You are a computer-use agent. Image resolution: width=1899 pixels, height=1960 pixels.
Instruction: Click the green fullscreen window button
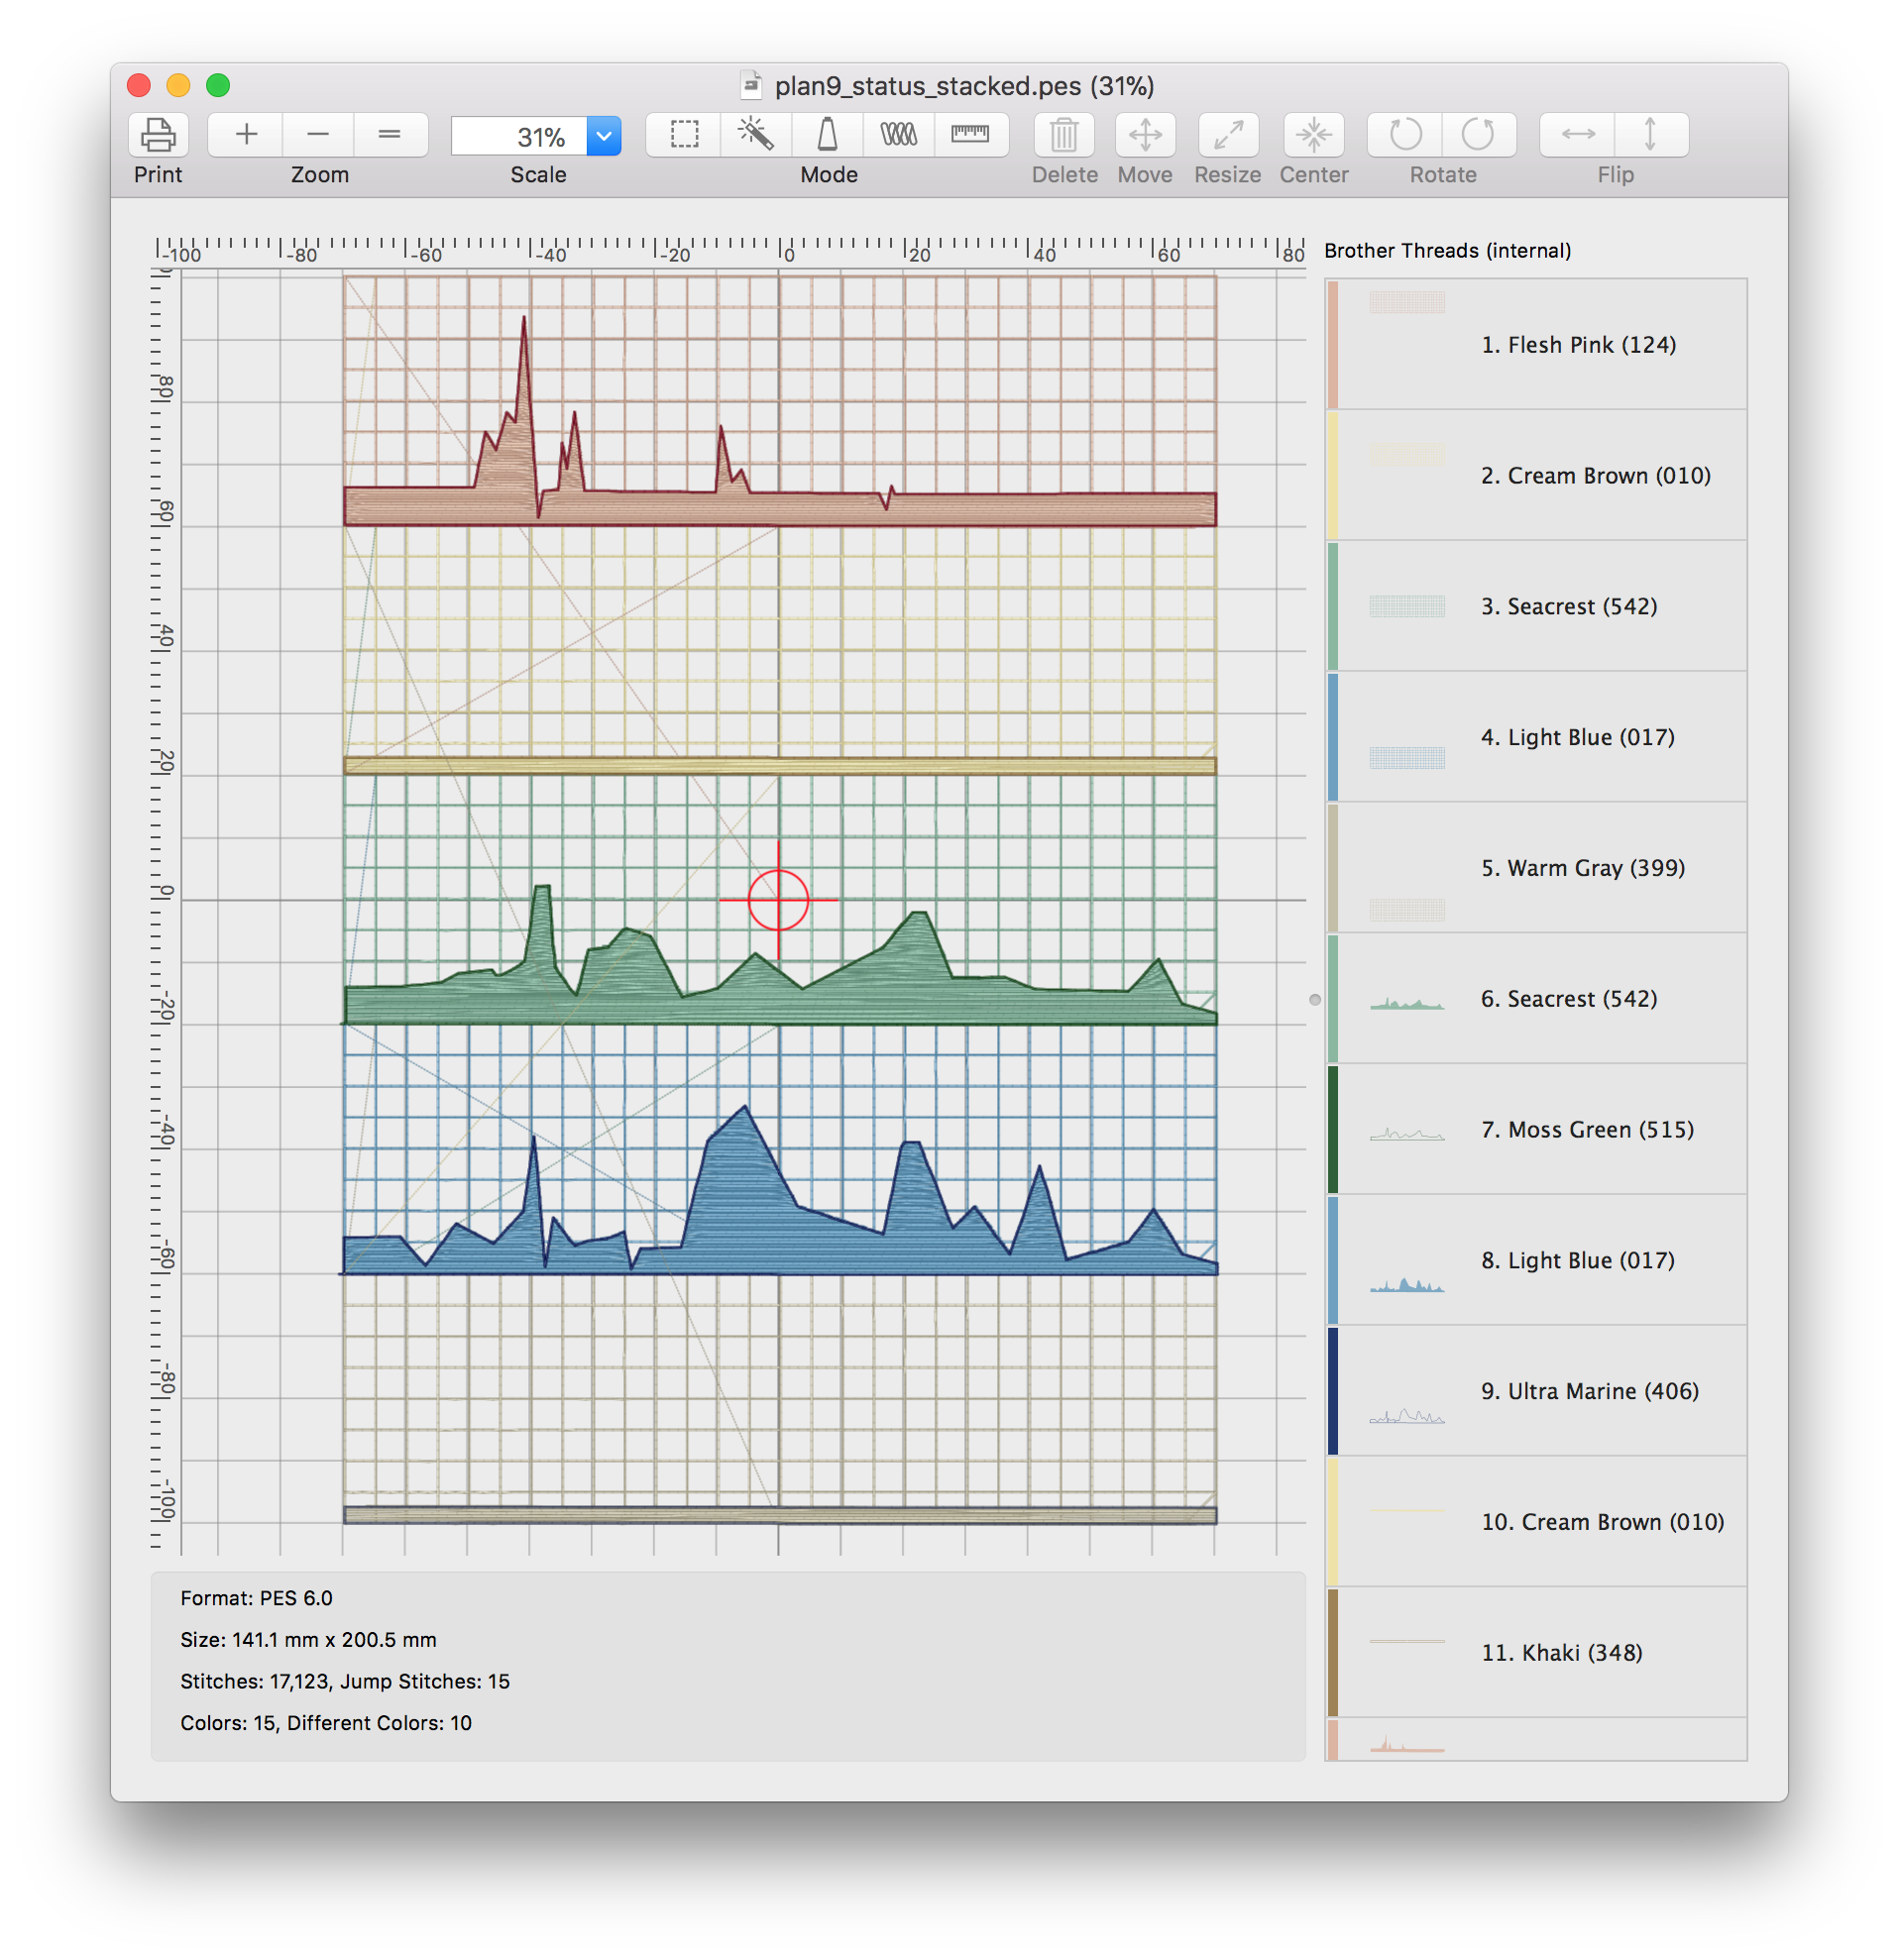(218, 86)
